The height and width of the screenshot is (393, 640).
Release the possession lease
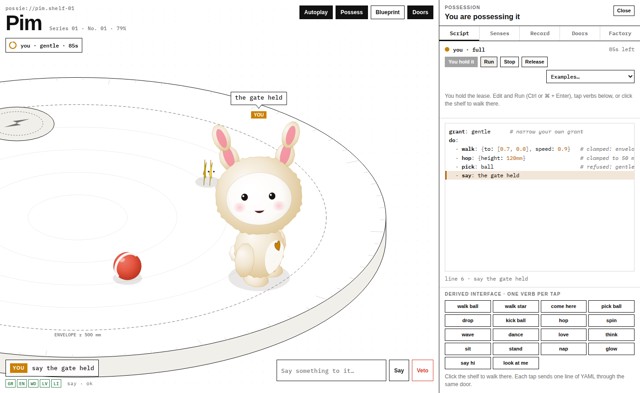coord(534,62)
